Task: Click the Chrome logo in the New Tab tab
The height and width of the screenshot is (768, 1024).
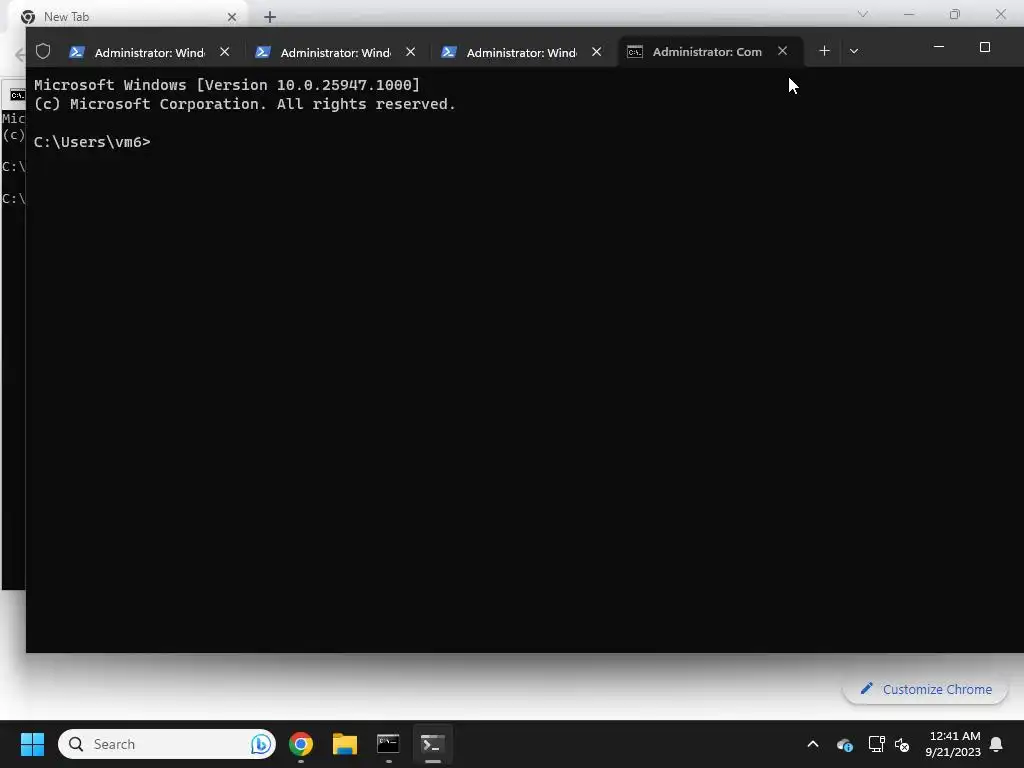Action: [28, 17]
